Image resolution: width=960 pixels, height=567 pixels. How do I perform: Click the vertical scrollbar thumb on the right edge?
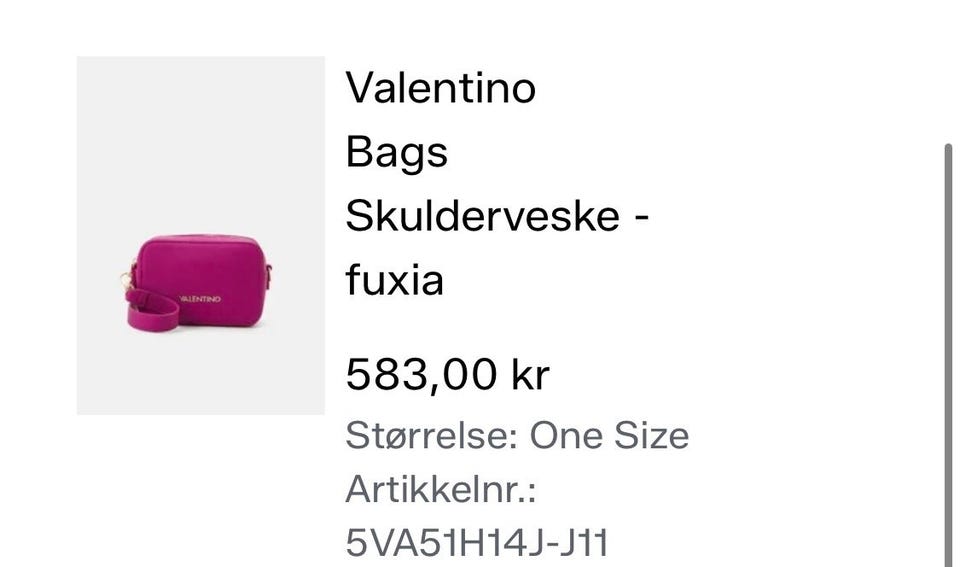948,355
